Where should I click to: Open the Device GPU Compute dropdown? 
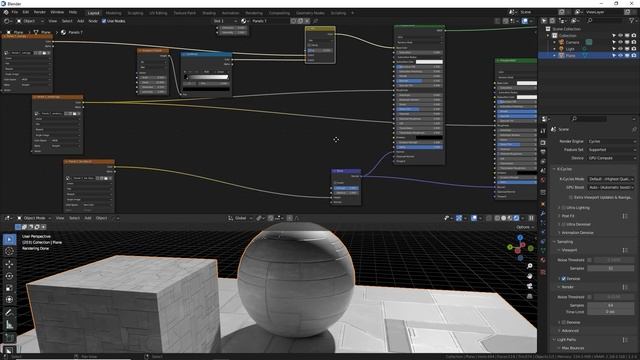[x=611, y=158]
